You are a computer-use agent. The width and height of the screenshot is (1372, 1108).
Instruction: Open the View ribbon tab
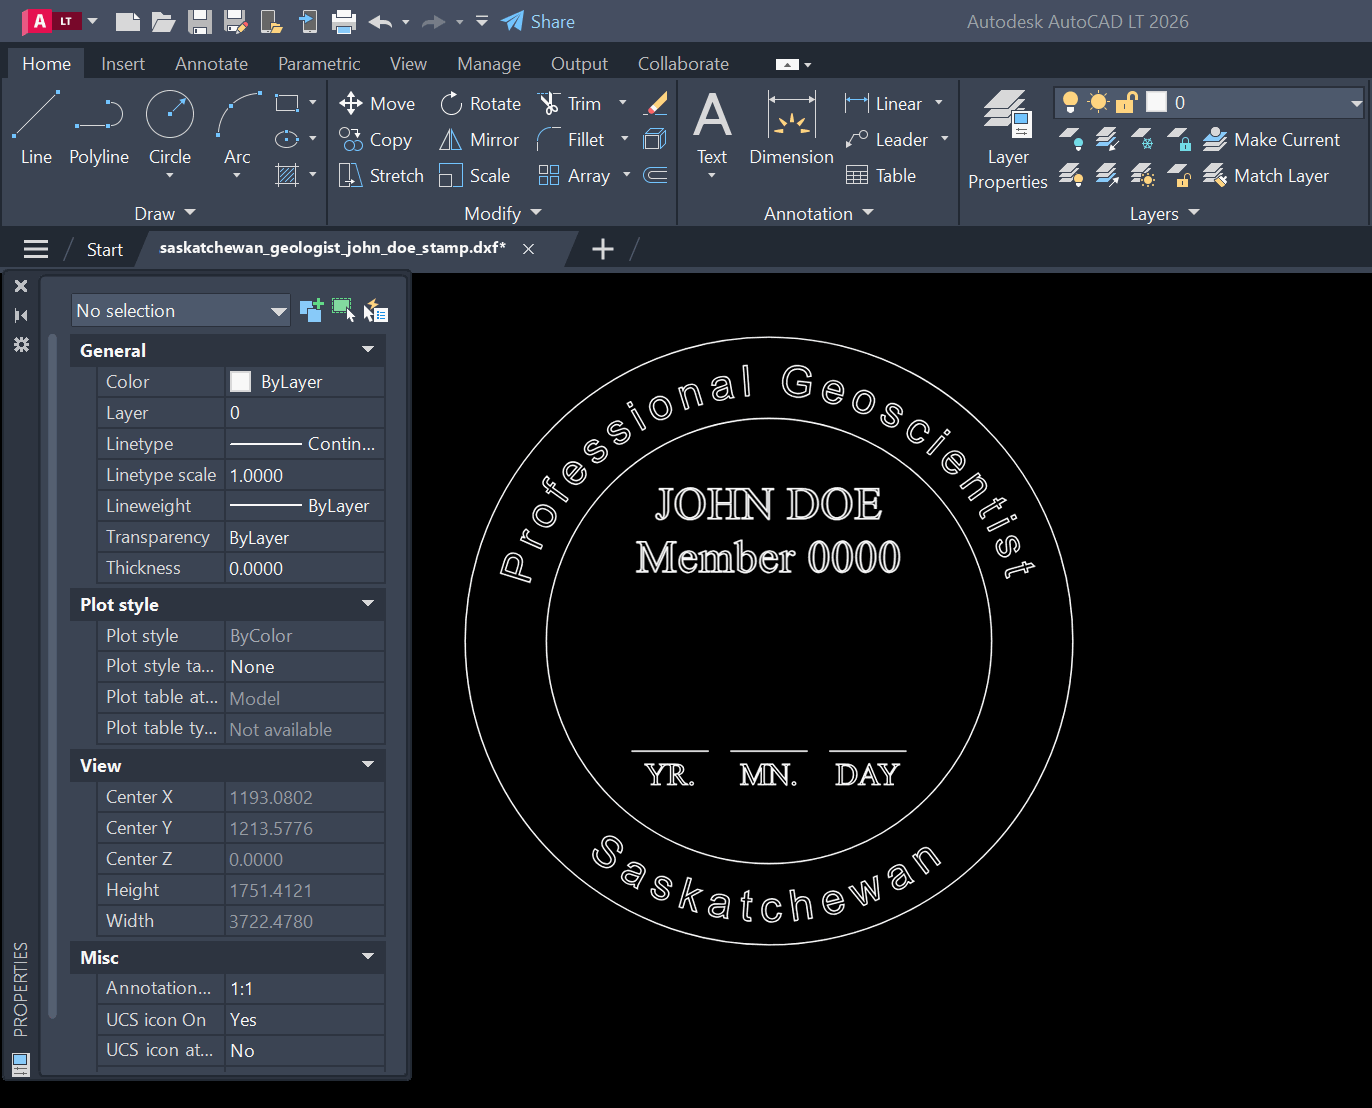pos(408,64)
